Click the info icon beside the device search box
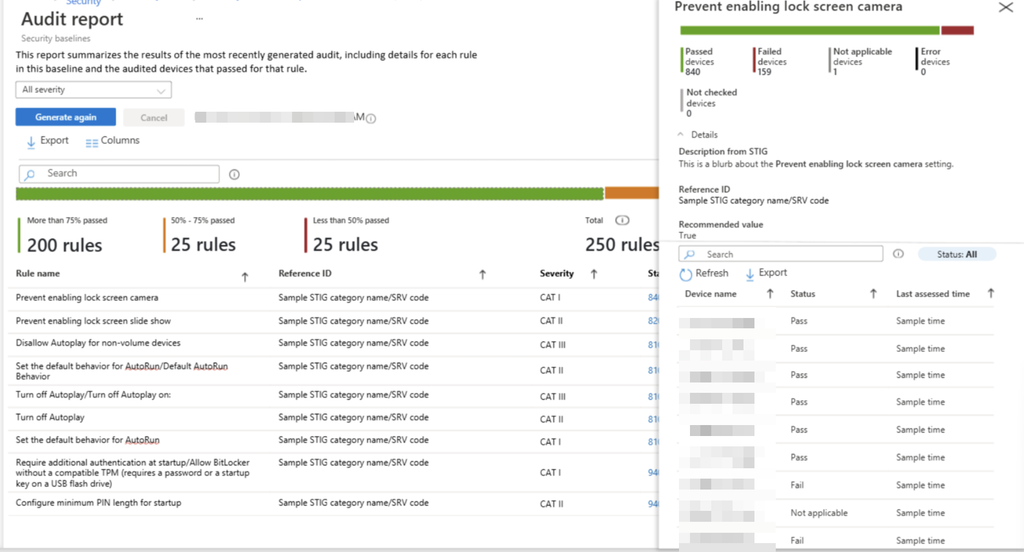This screenshot has height=552, width=1024. tap(899, 253)
